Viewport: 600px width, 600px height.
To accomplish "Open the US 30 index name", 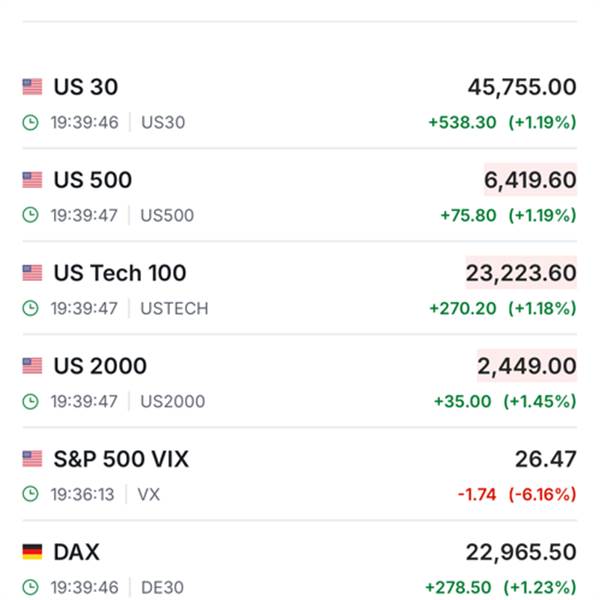I will tap(85, 87).
